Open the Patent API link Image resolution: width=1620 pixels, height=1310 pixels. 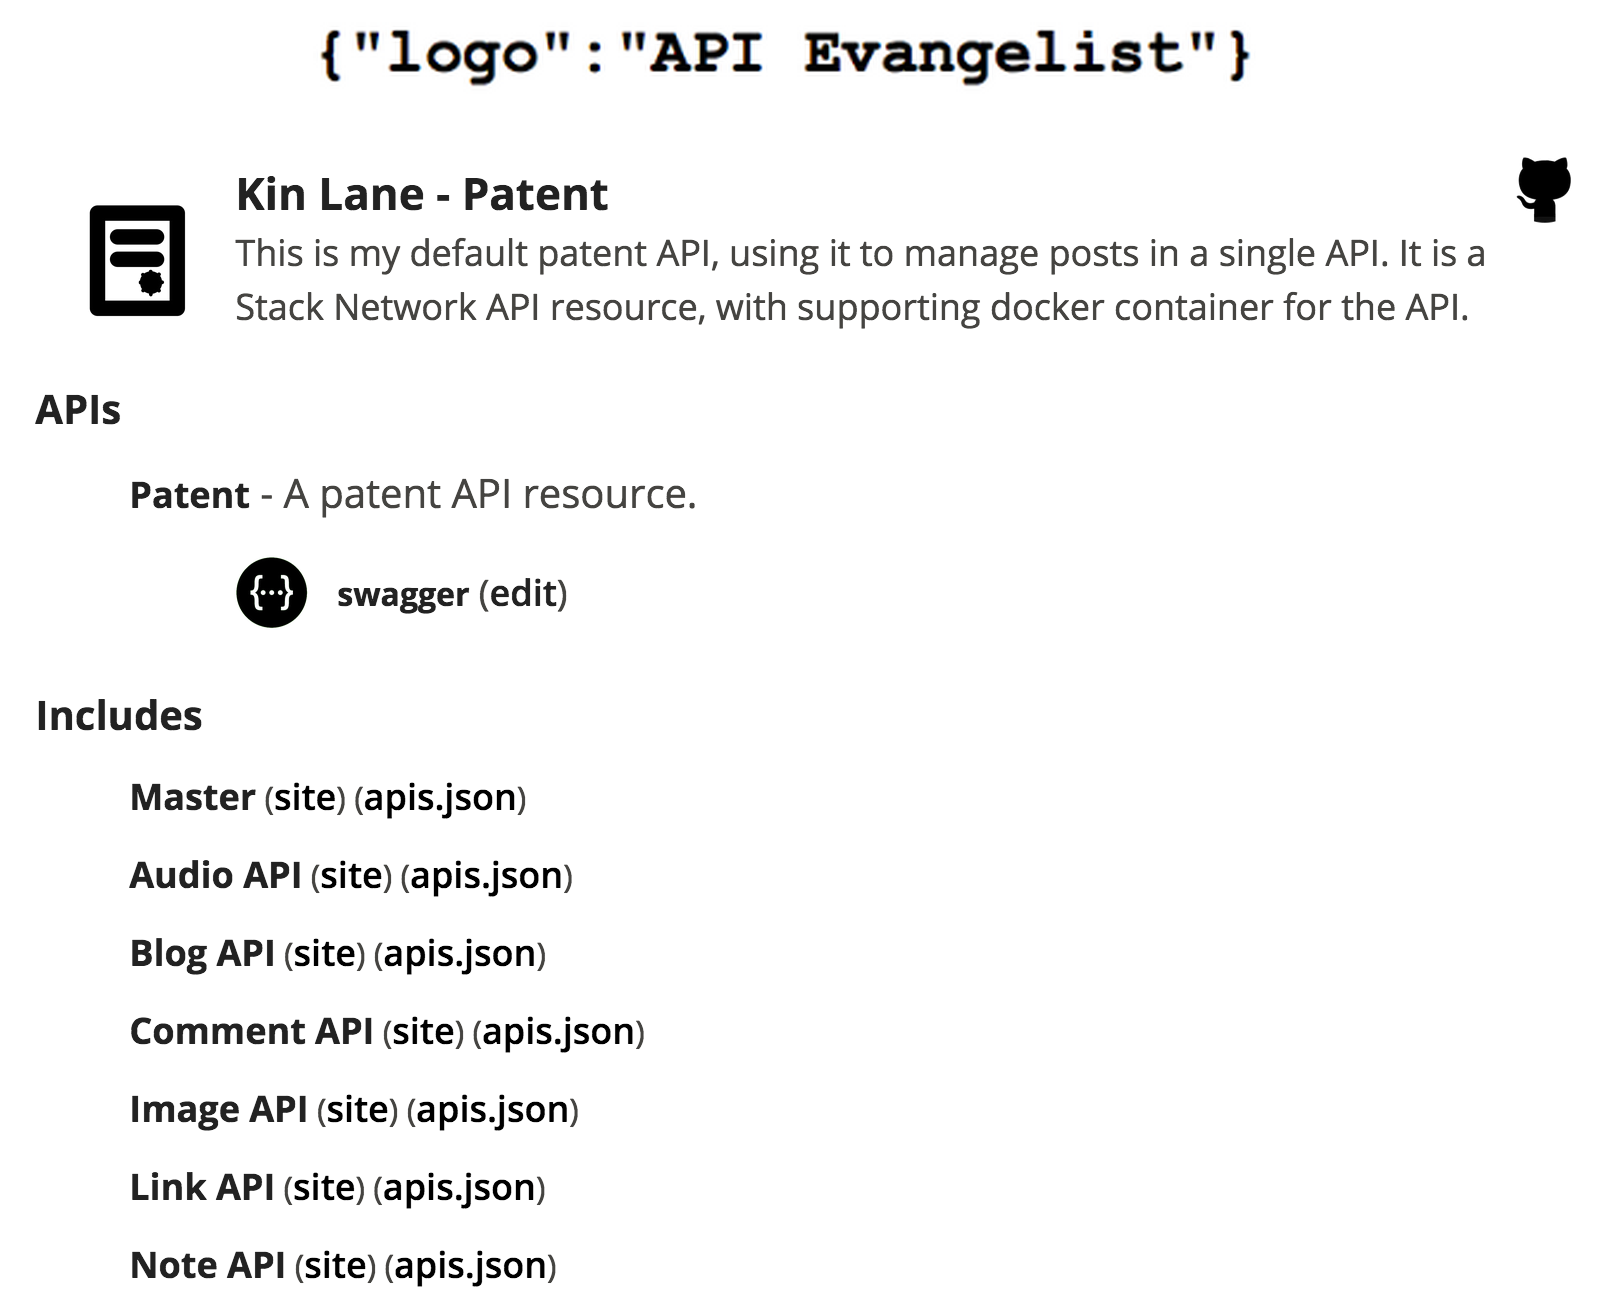(x=189, y=495)
